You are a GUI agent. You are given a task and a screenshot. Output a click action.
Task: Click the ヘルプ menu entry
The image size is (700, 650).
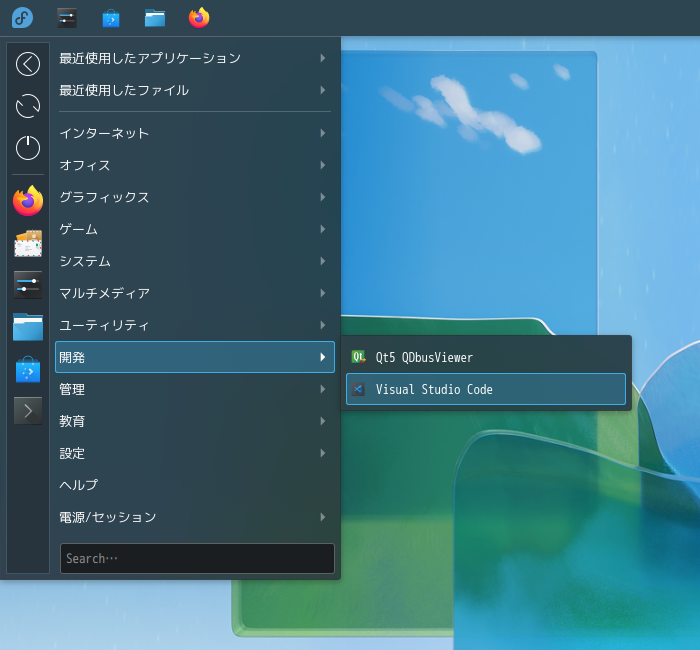[x=195, y=485]
